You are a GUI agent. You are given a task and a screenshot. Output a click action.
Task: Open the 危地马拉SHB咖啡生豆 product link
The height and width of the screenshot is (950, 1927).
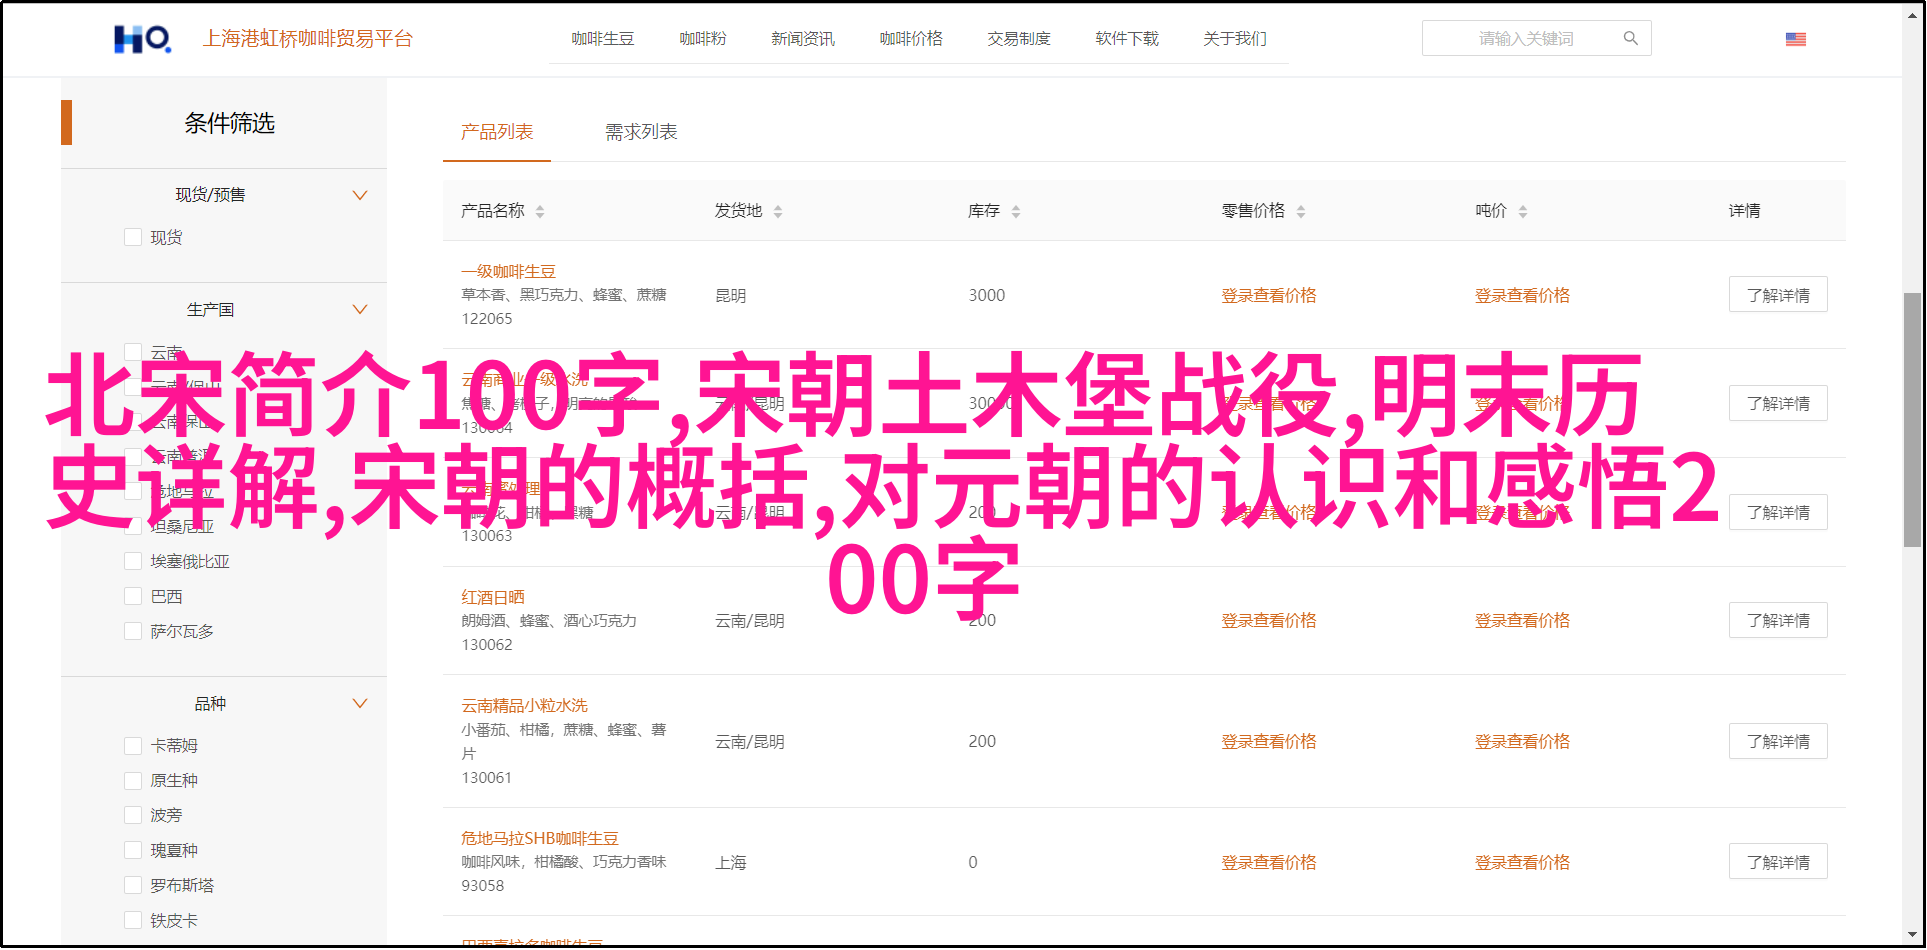[x=540, y=839]
